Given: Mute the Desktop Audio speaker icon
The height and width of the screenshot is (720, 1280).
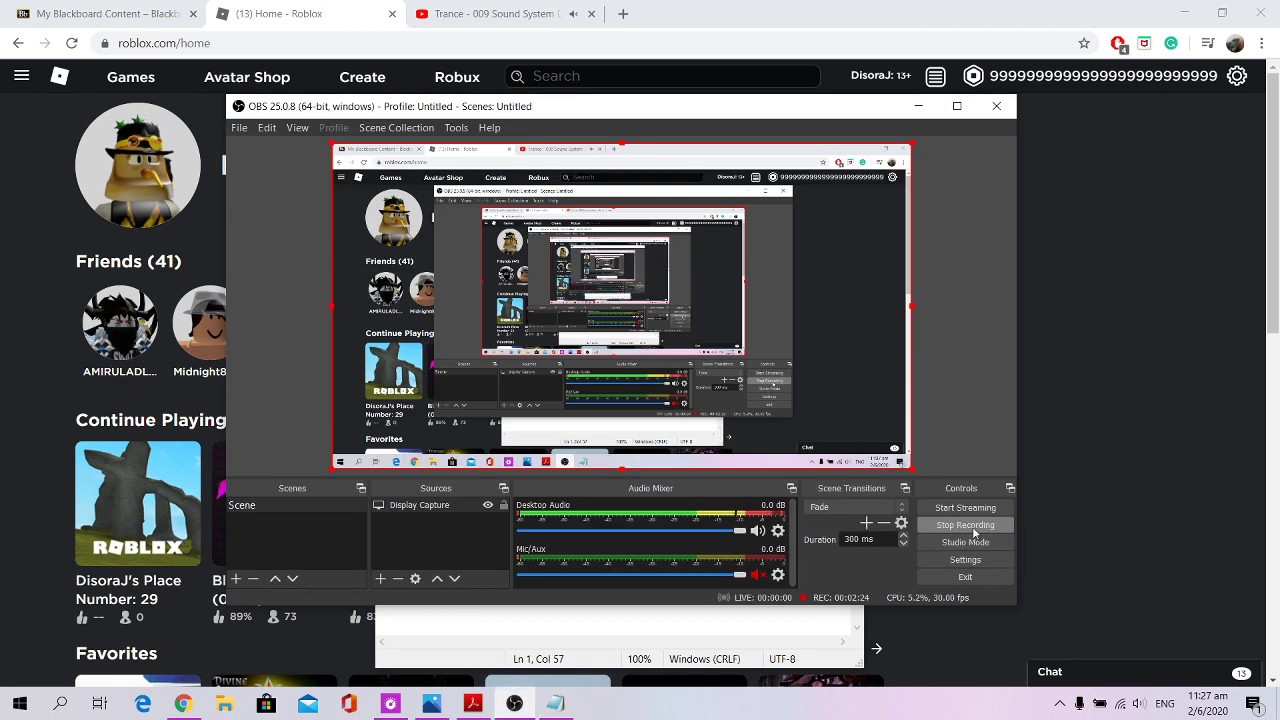Looking at the screenshot, I should (757, 531).
